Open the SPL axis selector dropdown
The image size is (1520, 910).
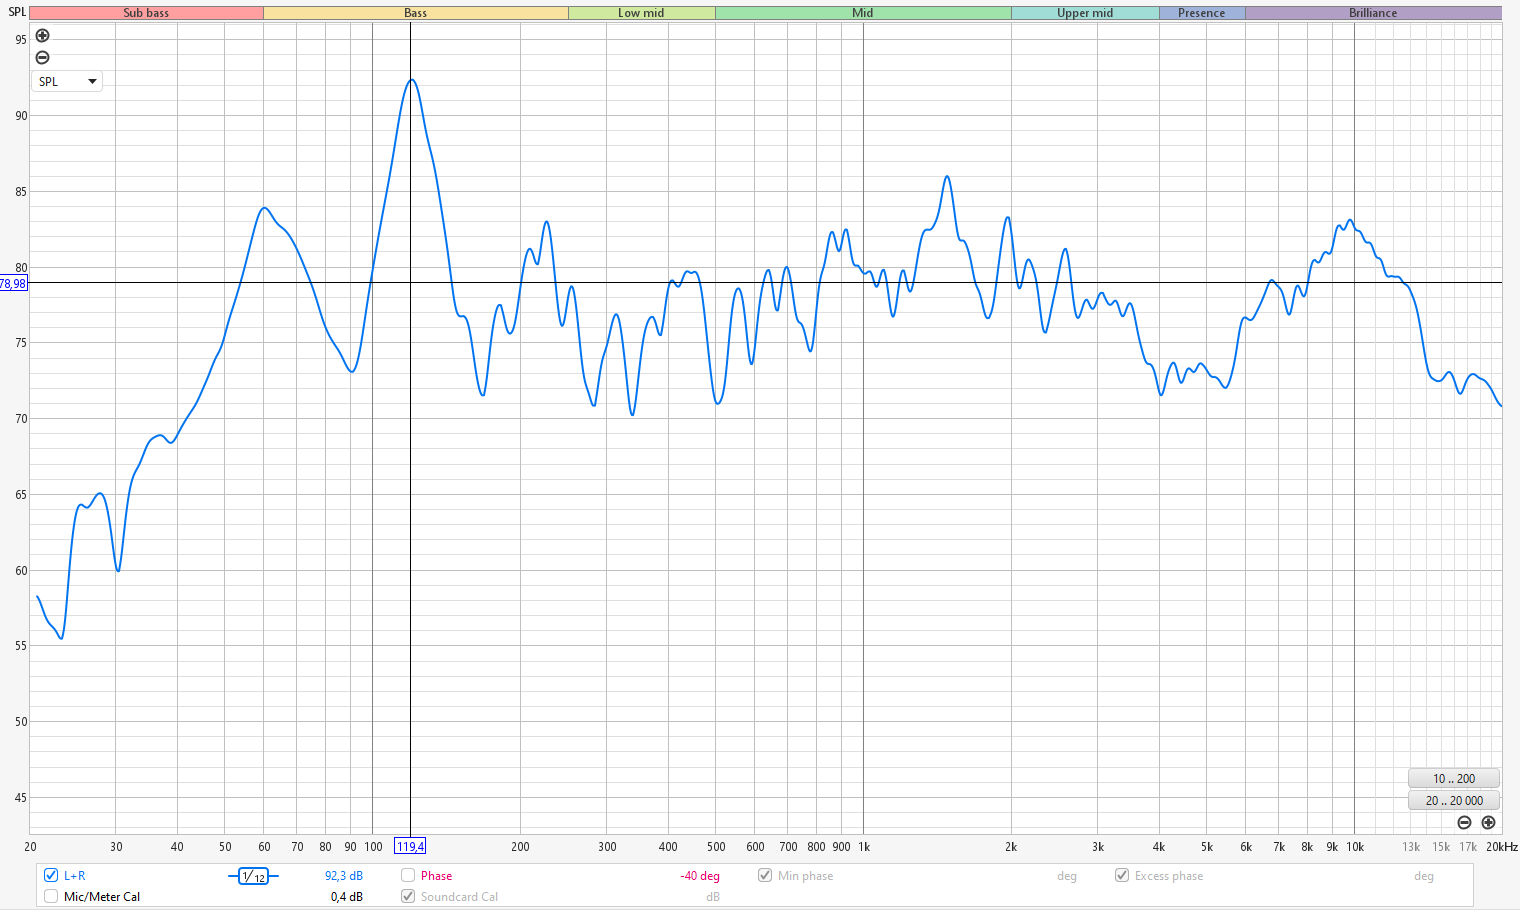click(67, 81)
